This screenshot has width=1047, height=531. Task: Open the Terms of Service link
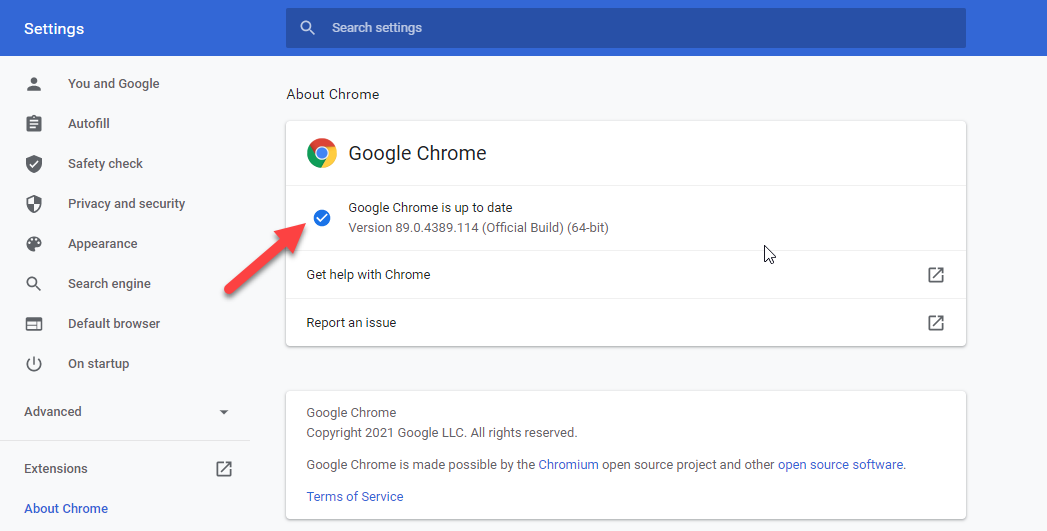tap(355, 496)
